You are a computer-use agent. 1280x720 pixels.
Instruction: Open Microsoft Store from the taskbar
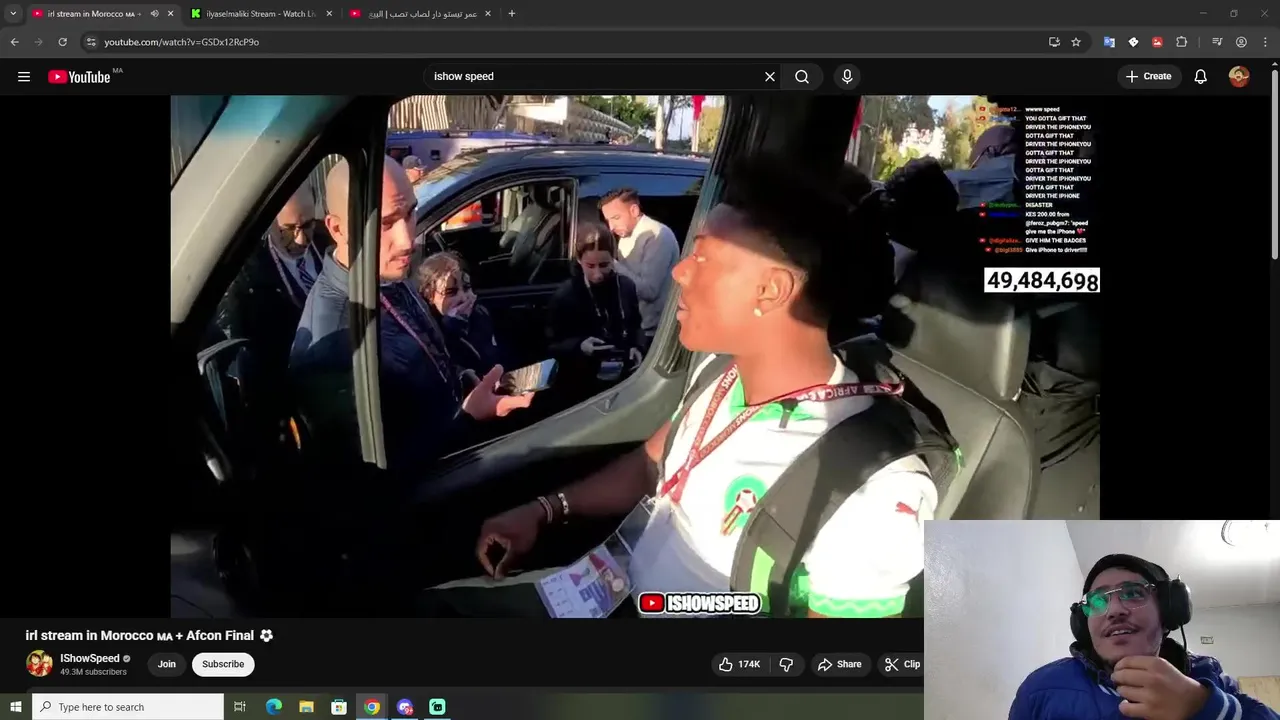pos(339,707)
